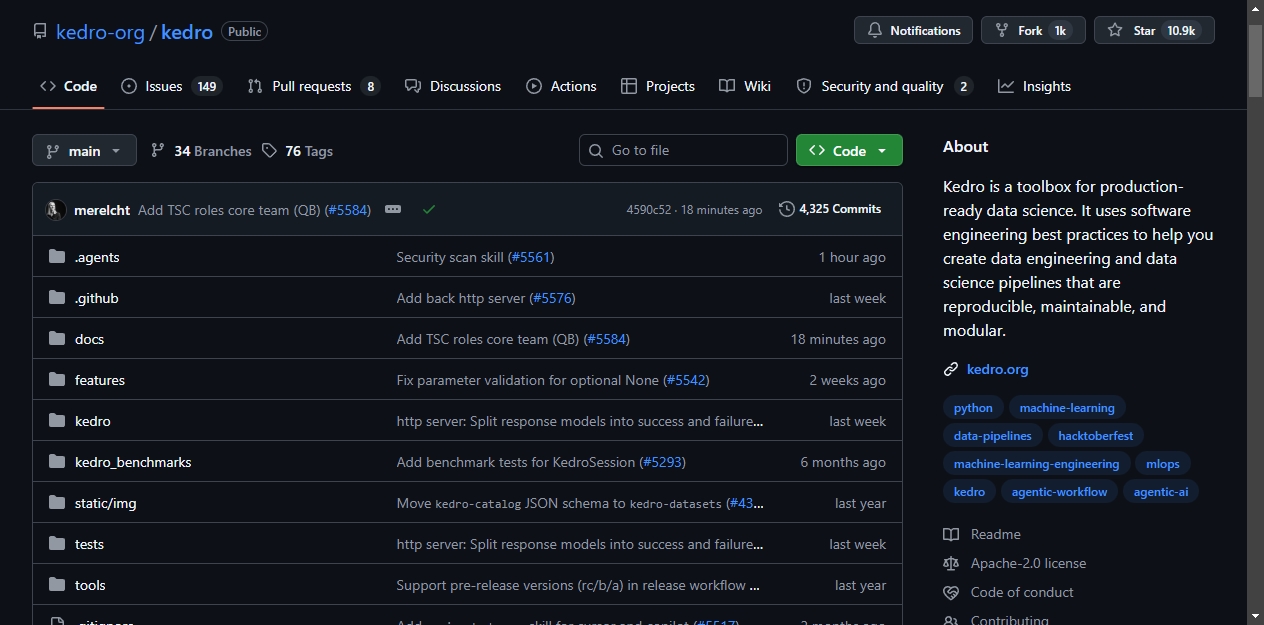1264x625 pixels.
Task: Select the agentic-workflow topic tag
Action: click(x=1060, y=491)
